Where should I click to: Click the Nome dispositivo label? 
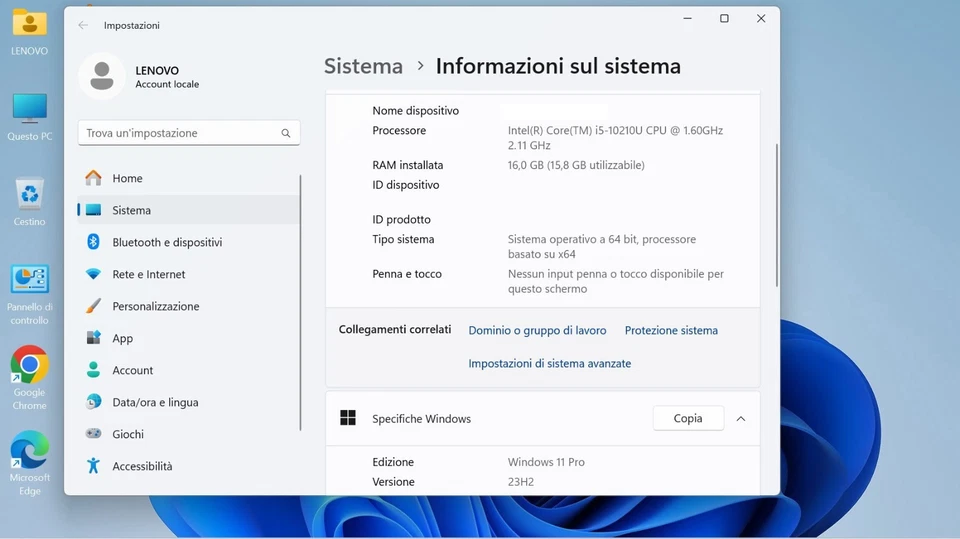click(415, 111)
